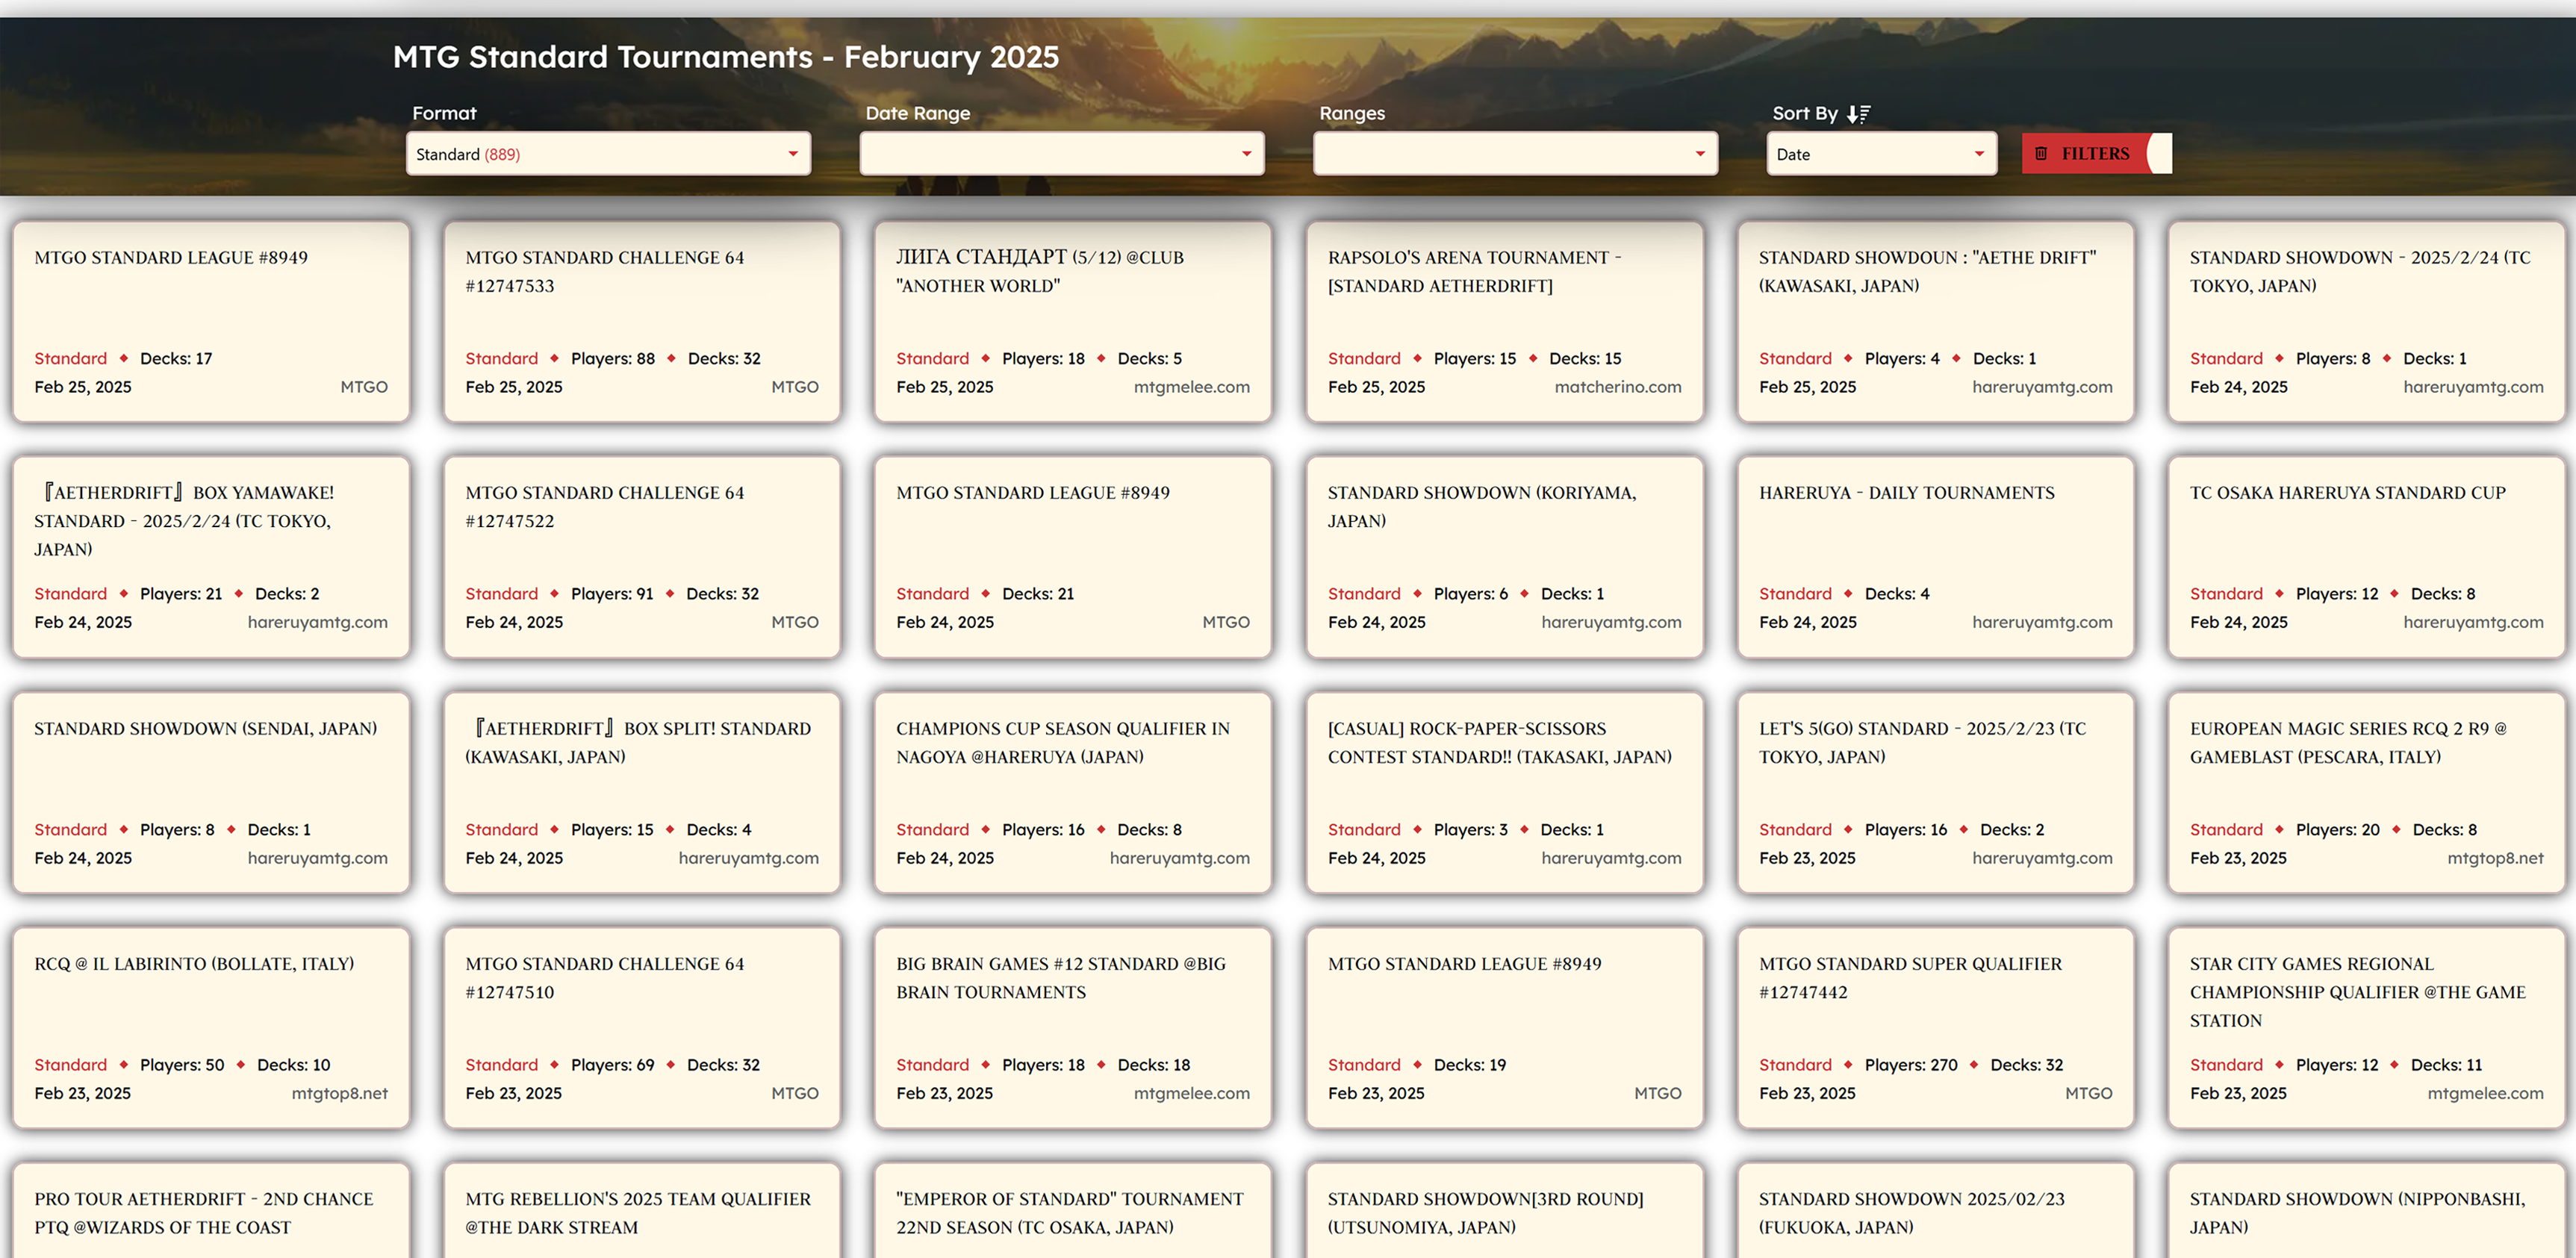The width and height of the screenshot is (2576, 1258).
Task: Open Let's 5(Go) Standard 2025/2/23 card
Action: coord(1936,793)
